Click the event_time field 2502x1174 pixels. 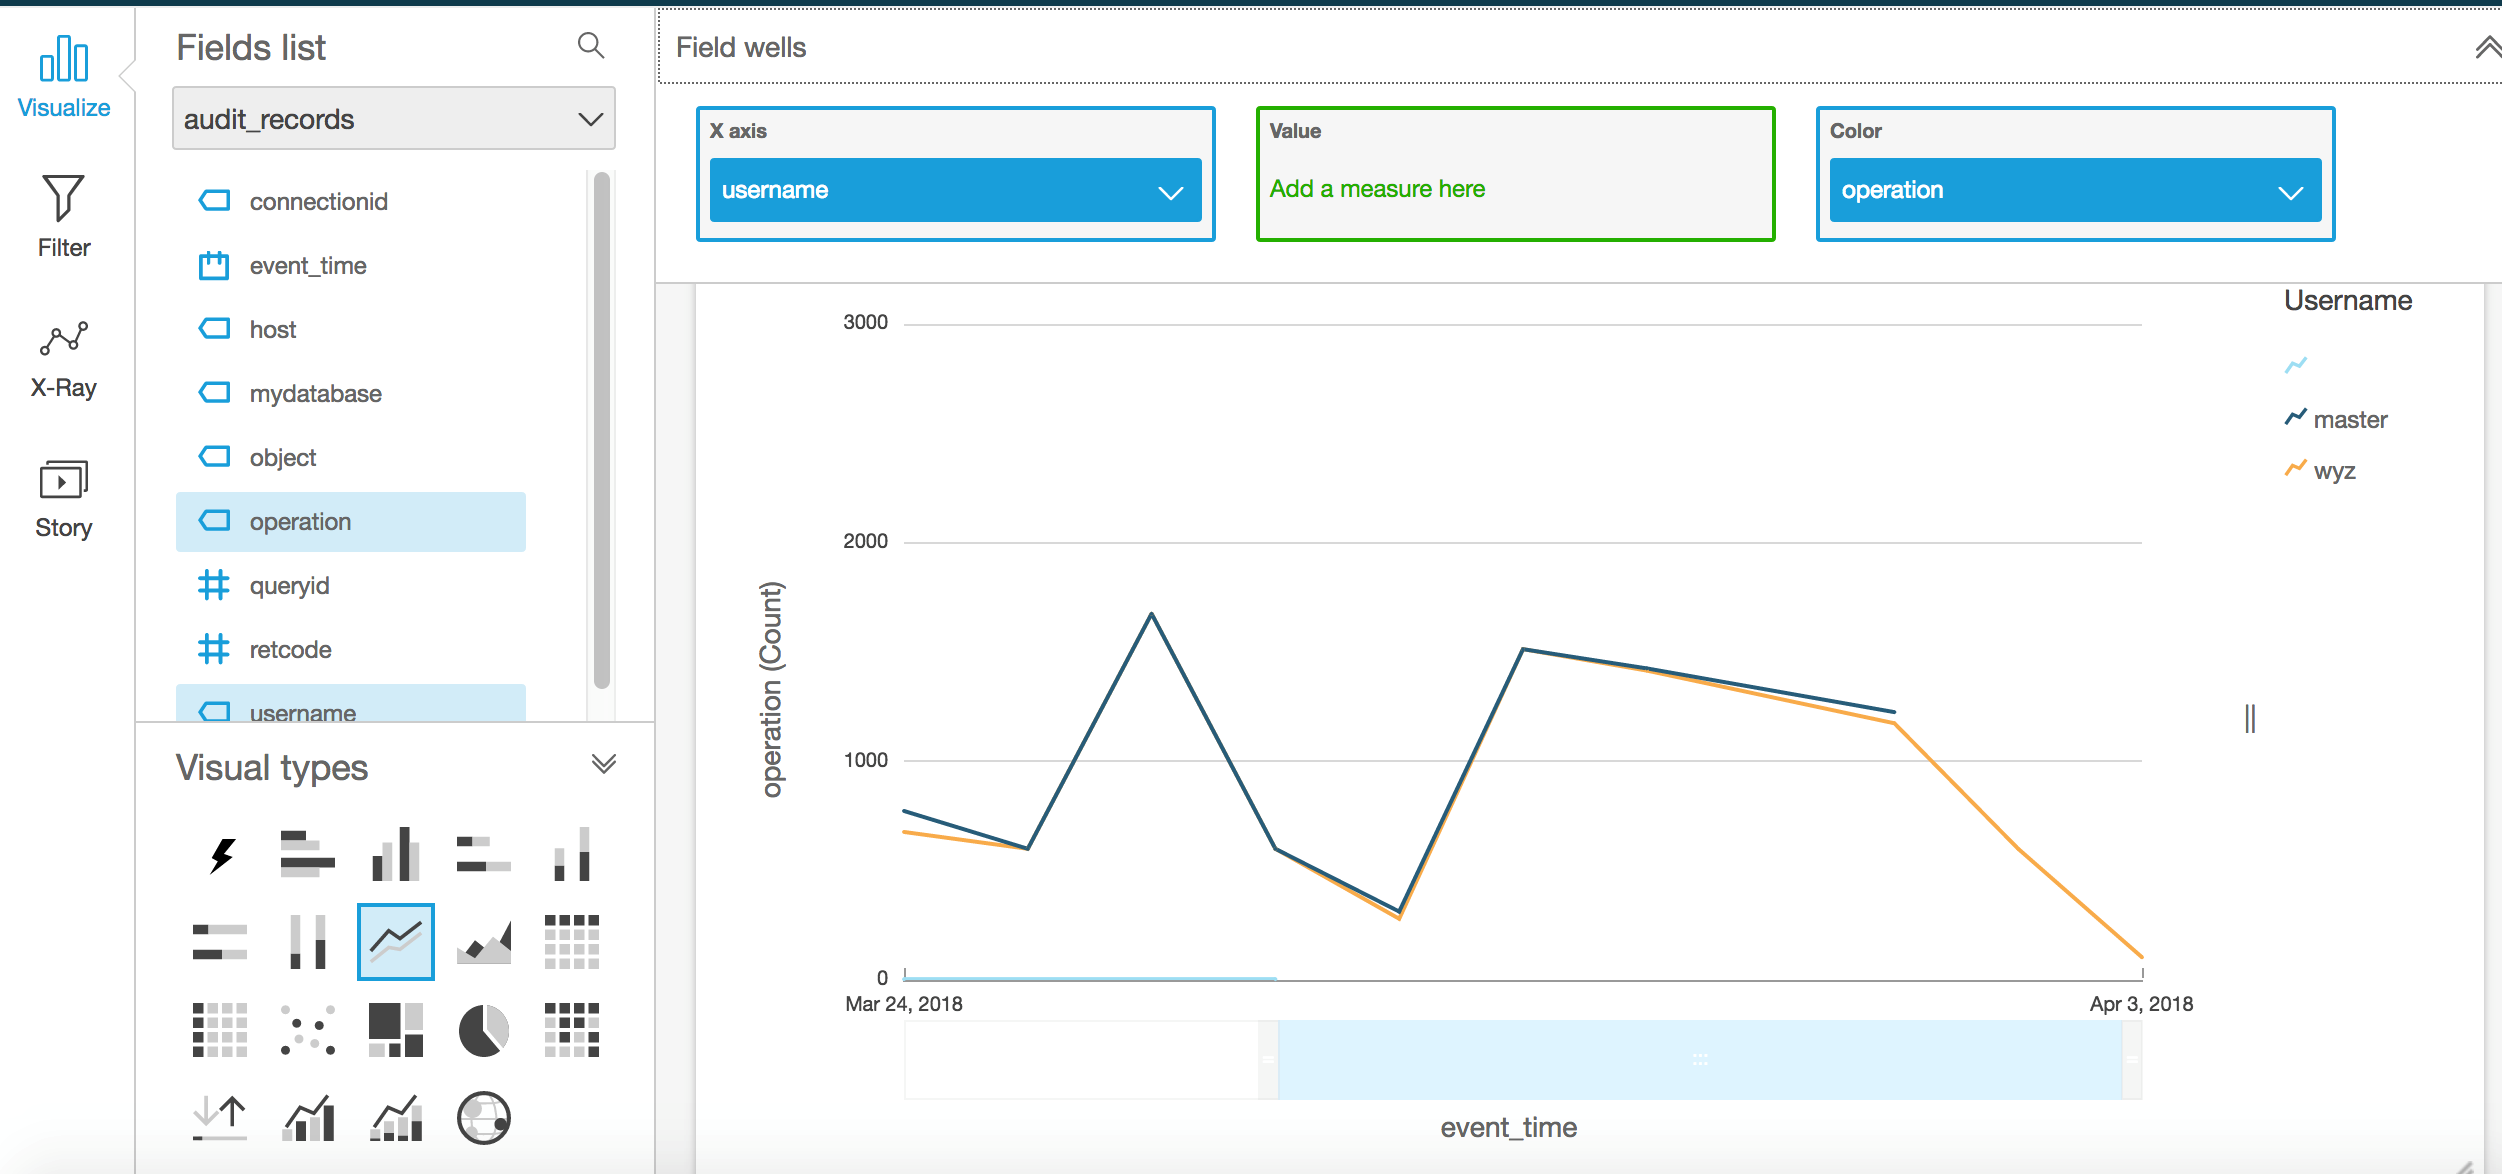tap(307, 266)
